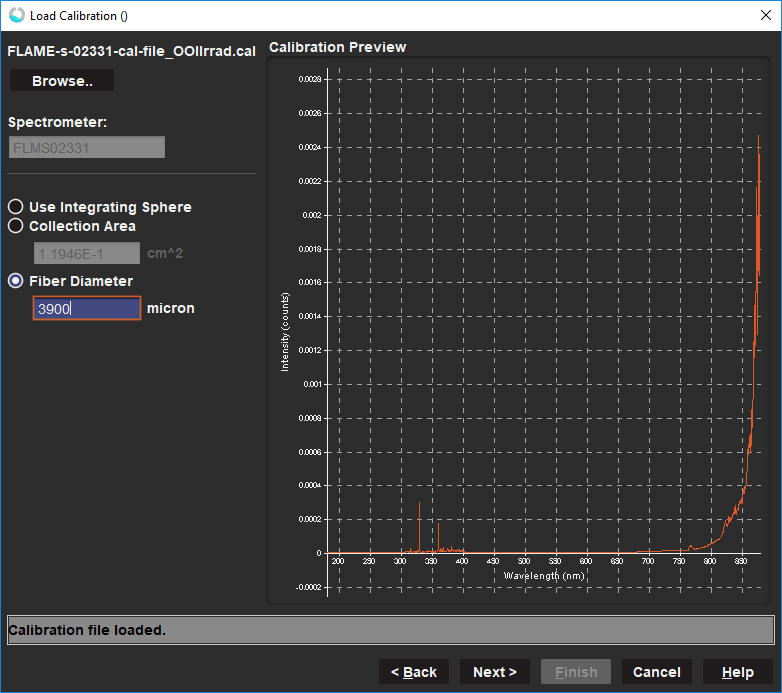Open Help for this dialog
Image resolution: width=782 pixels, height=693 pixels.
click(737, 672)
